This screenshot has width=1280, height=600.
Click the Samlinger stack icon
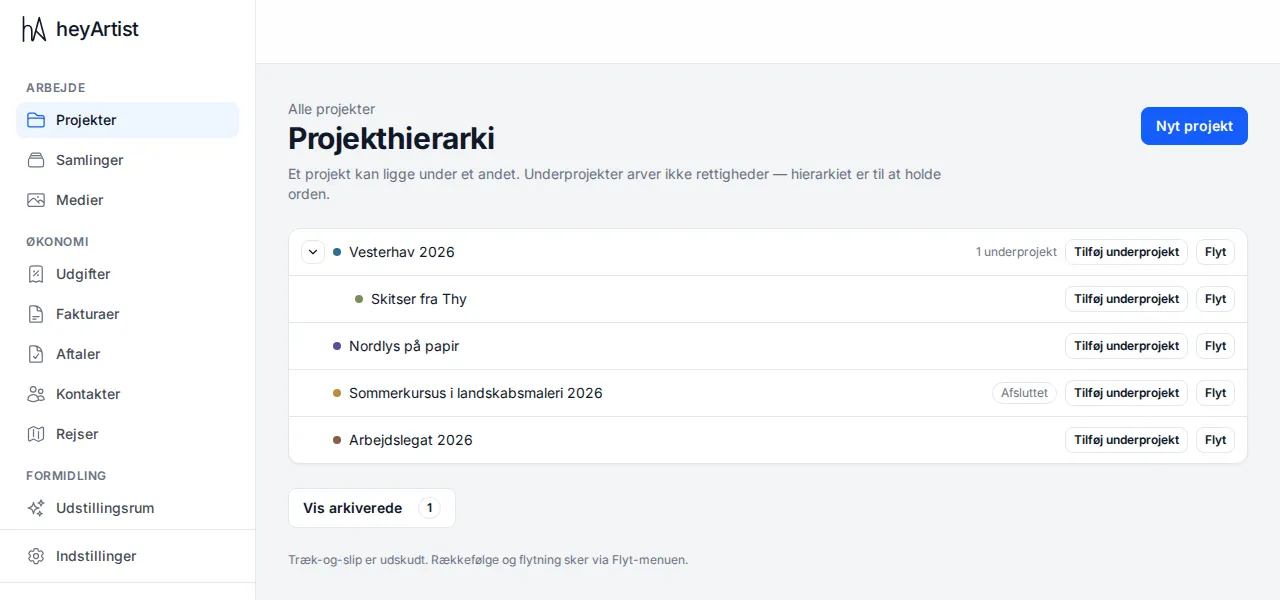click(36, 160)
